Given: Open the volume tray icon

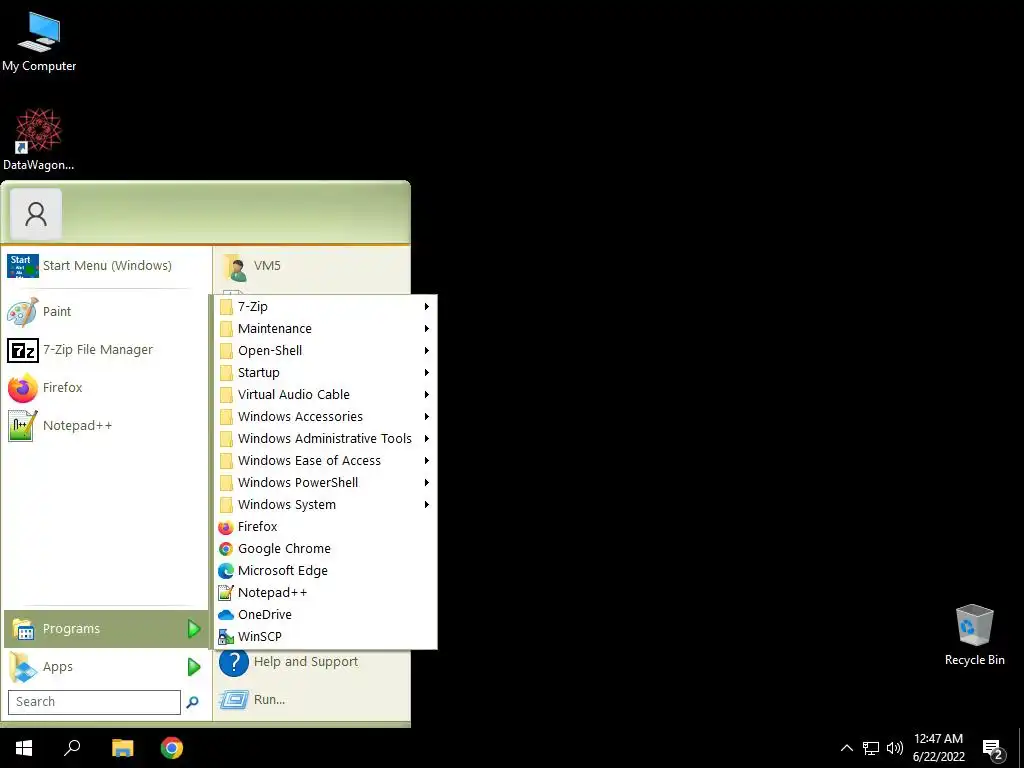Looking at the screenshot, I should click(x=895, y=748).
